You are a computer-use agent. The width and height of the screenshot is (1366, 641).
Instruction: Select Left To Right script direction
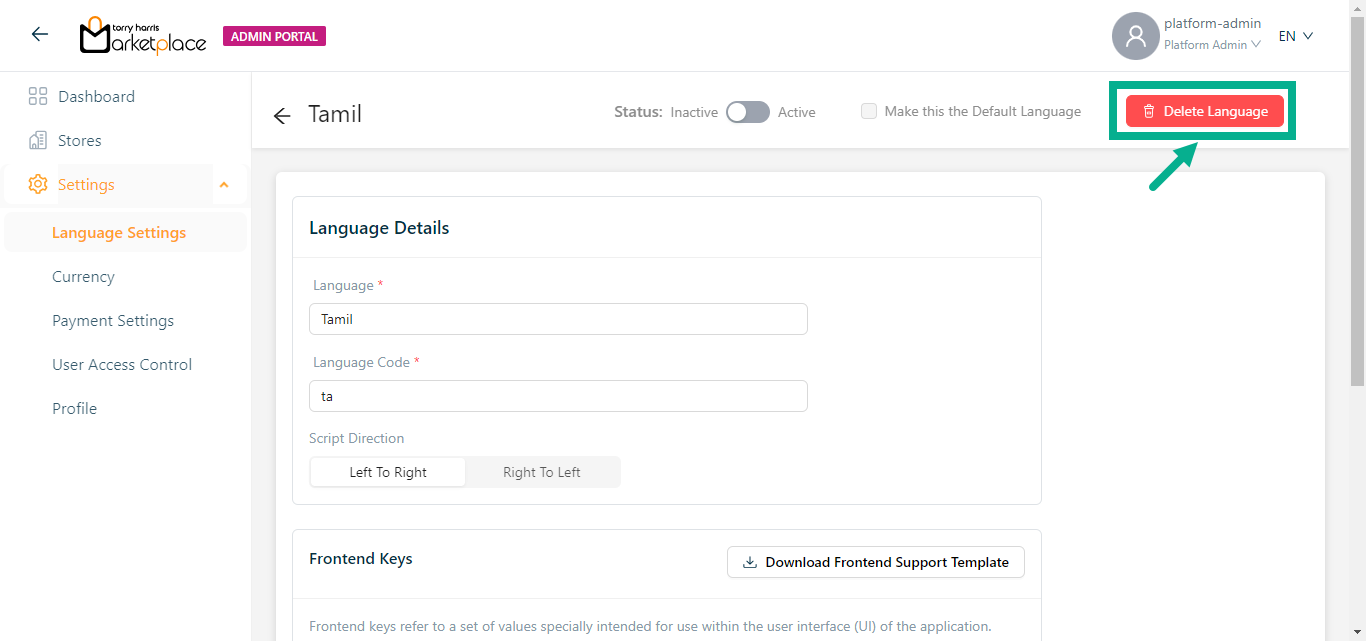tap(388, 472)
